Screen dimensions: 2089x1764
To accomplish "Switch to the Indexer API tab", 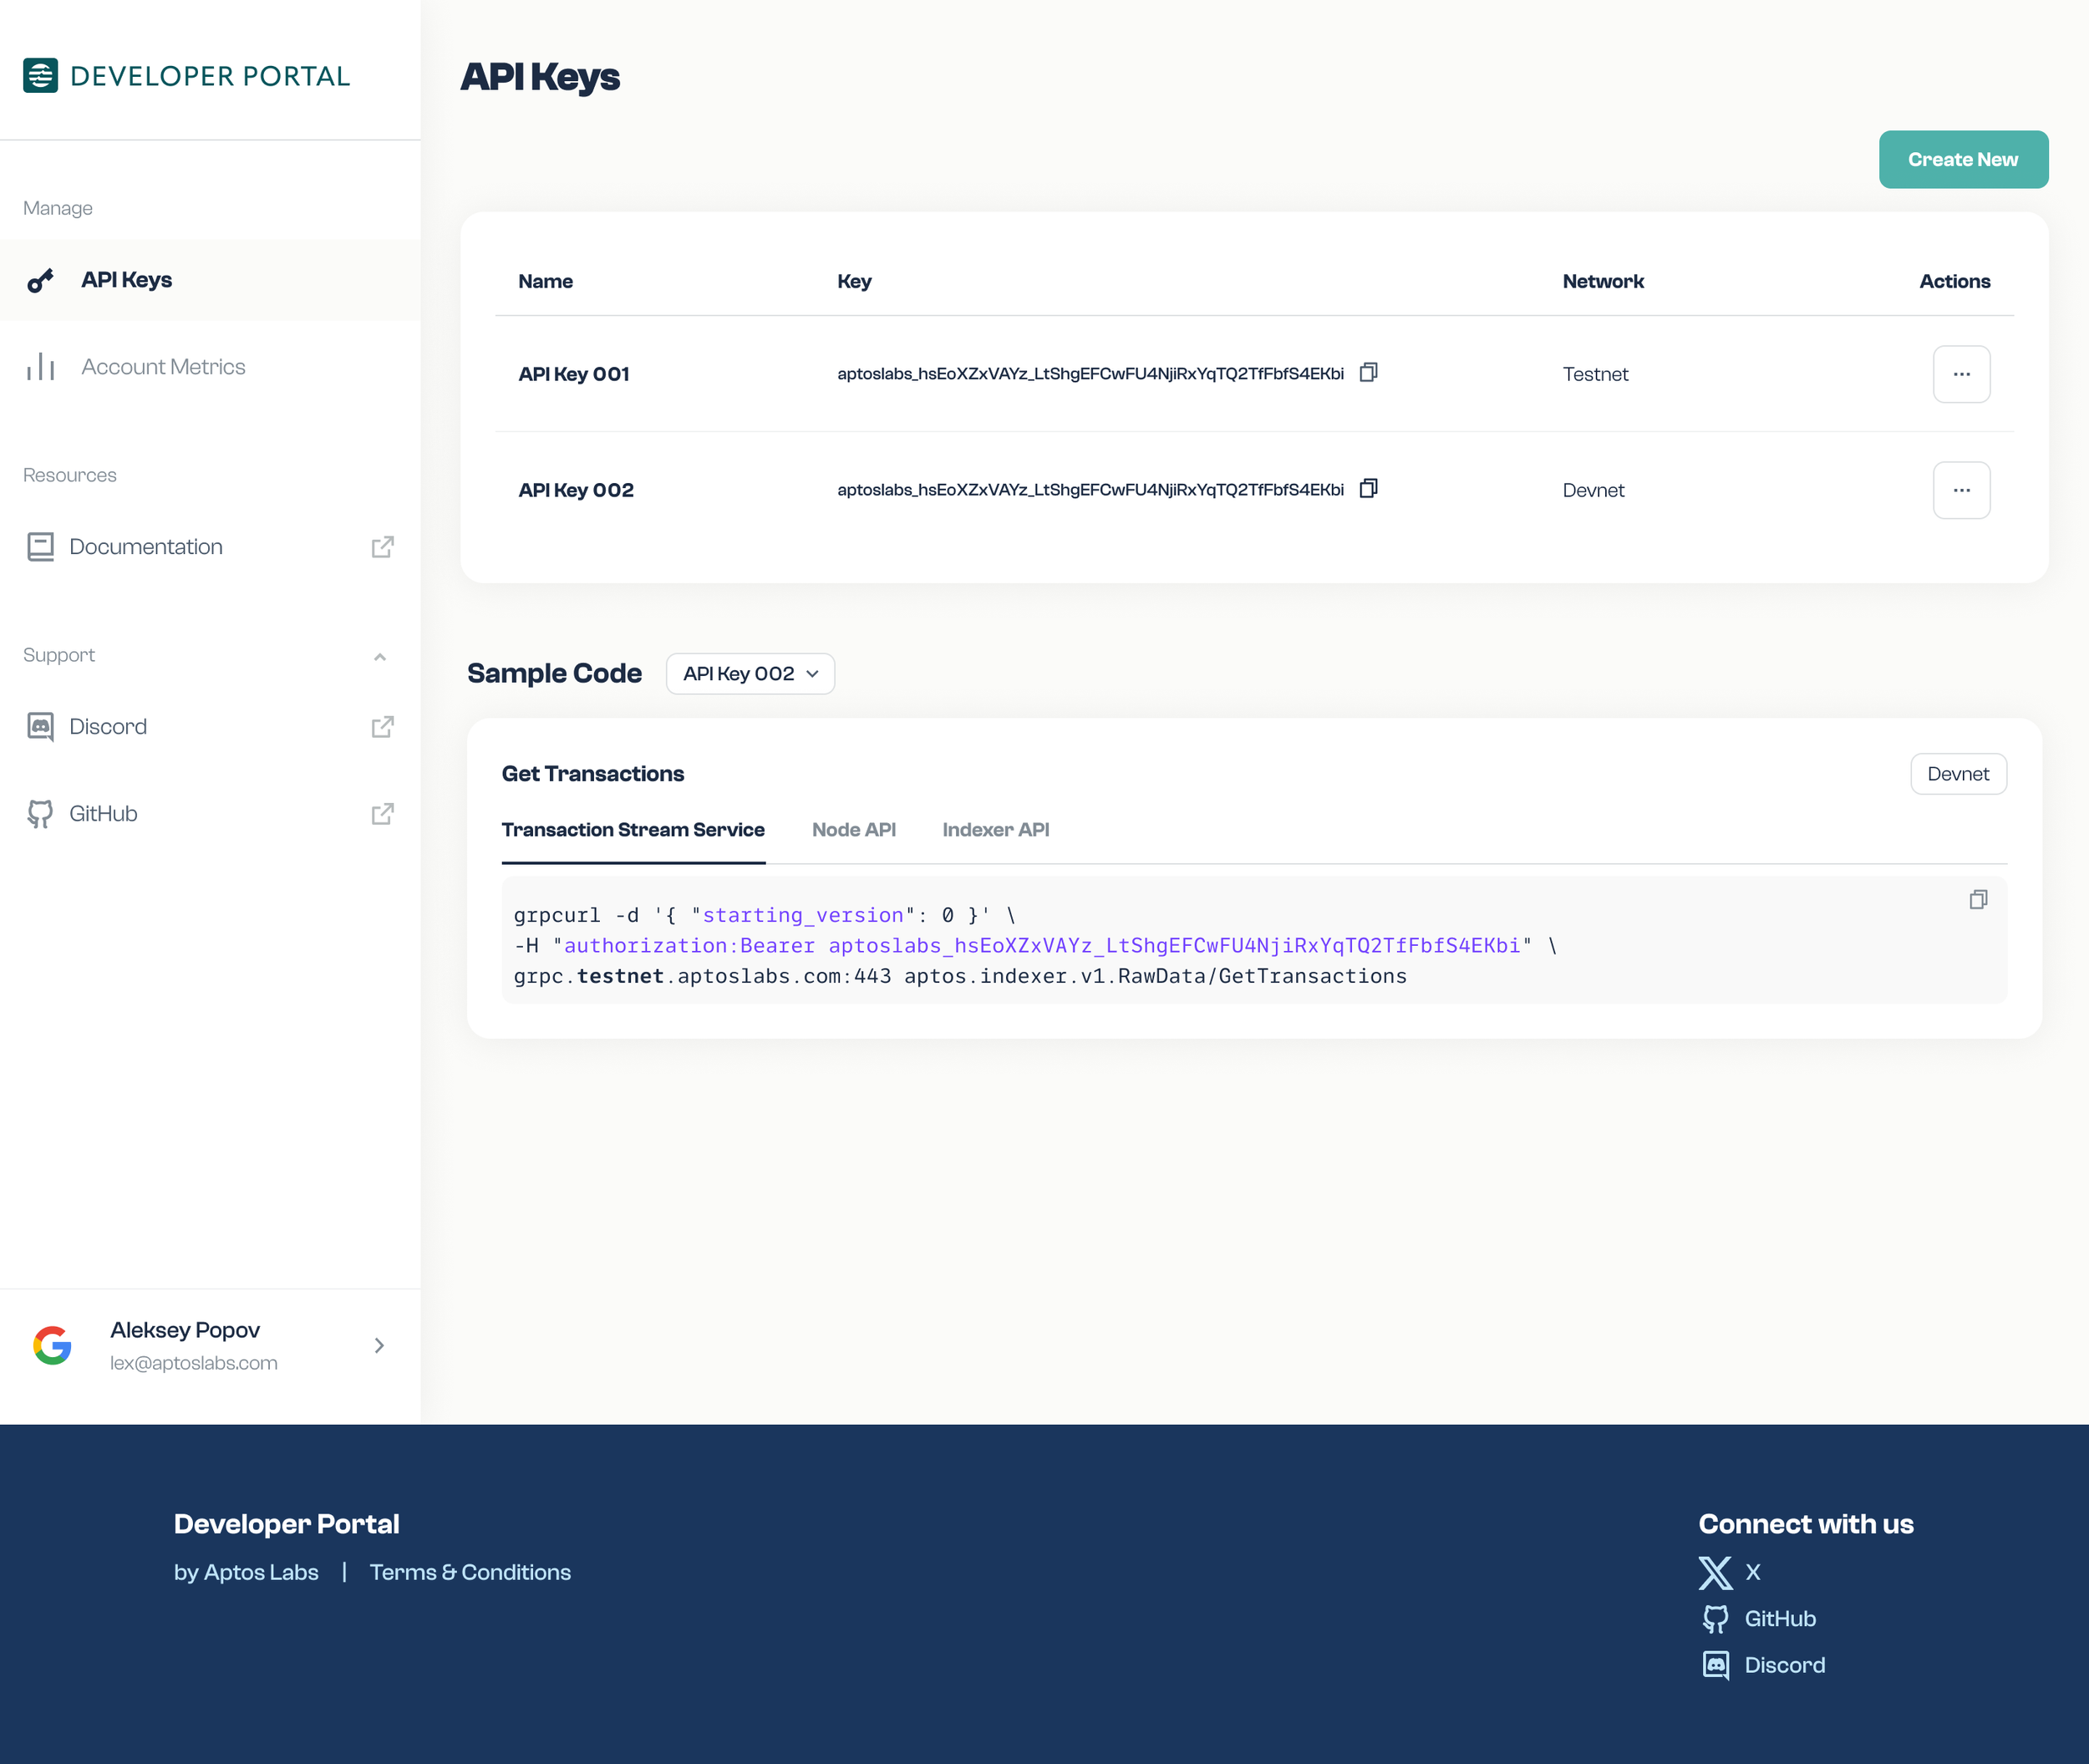I will coord(996,830).
